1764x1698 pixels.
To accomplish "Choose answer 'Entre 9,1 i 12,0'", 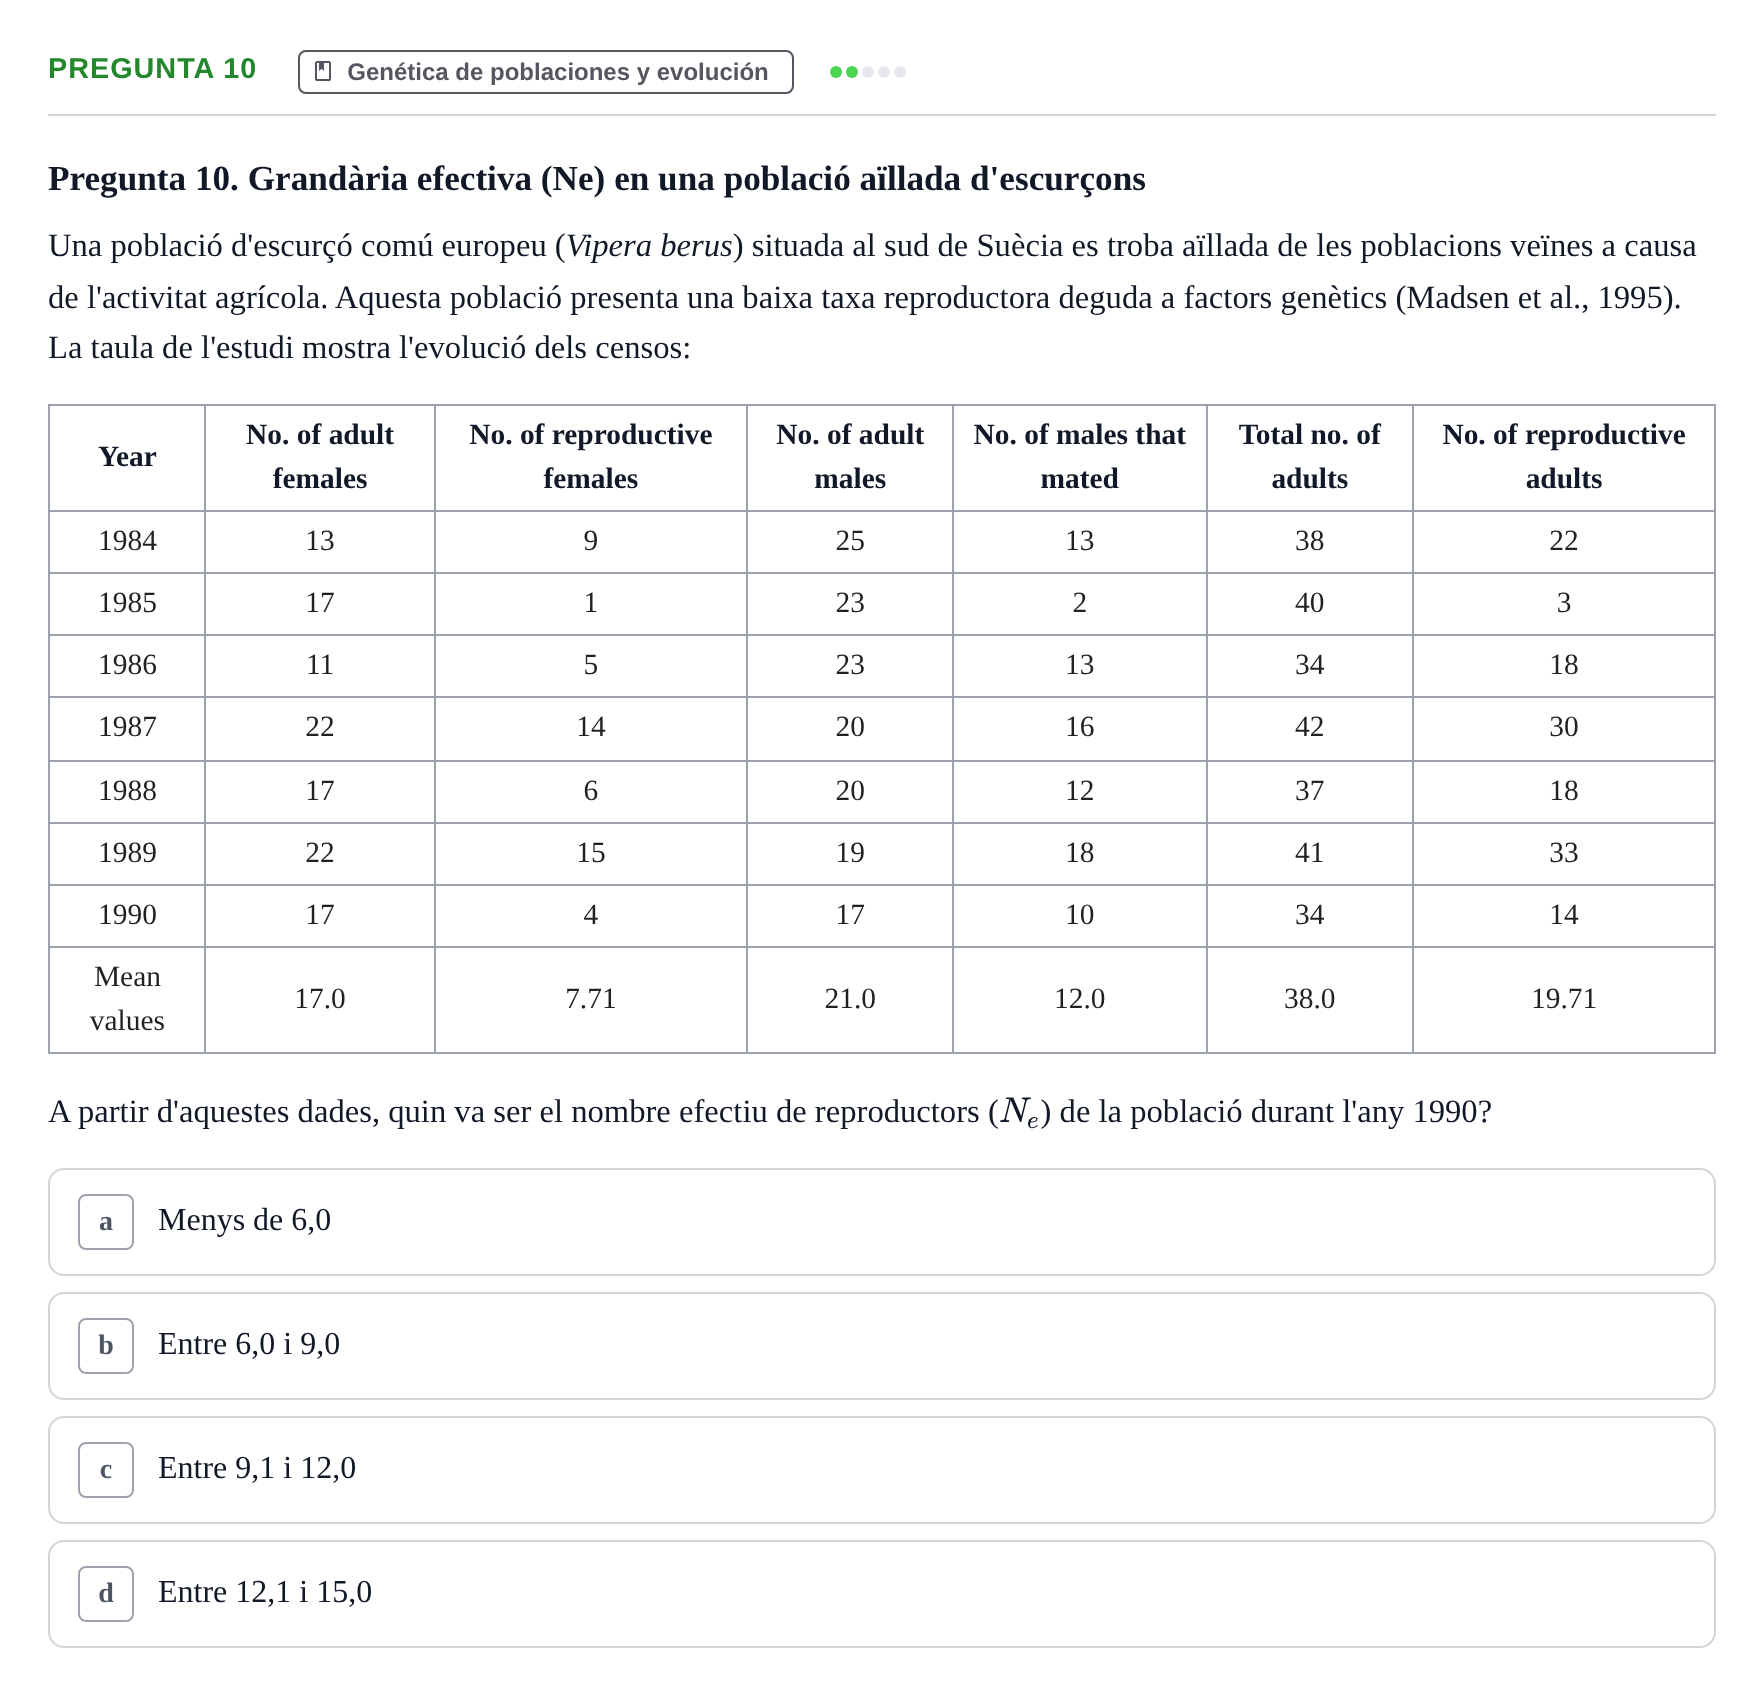I will 882,1470.
